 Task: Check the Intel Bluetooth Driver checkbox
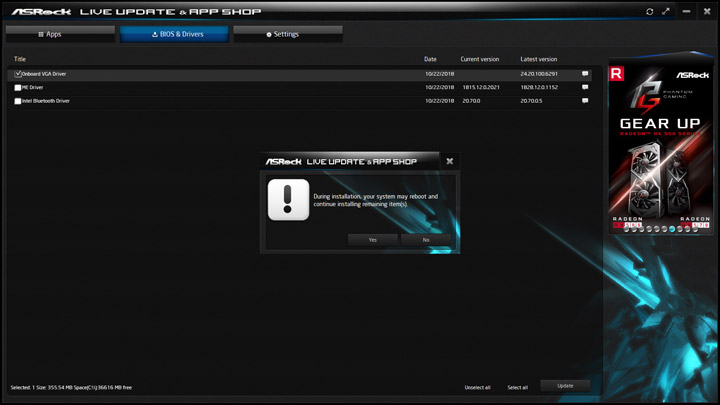pyautogui.click(x=18, y=101)
